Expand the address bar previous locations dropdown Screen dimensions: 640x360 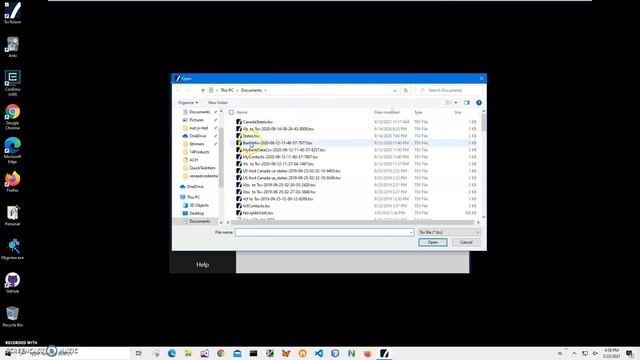(395, 90)
